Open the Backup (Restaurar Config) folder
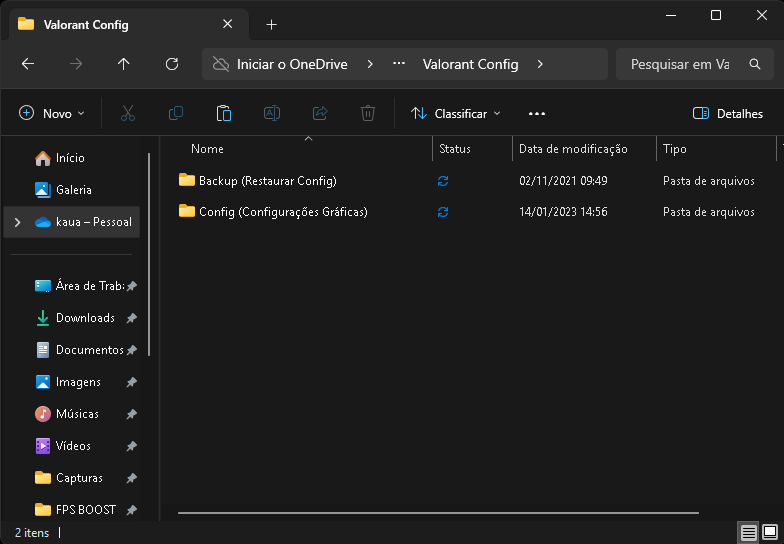This screenshot has height=544, width=784. pyautogui.click(x=267, y=181)
